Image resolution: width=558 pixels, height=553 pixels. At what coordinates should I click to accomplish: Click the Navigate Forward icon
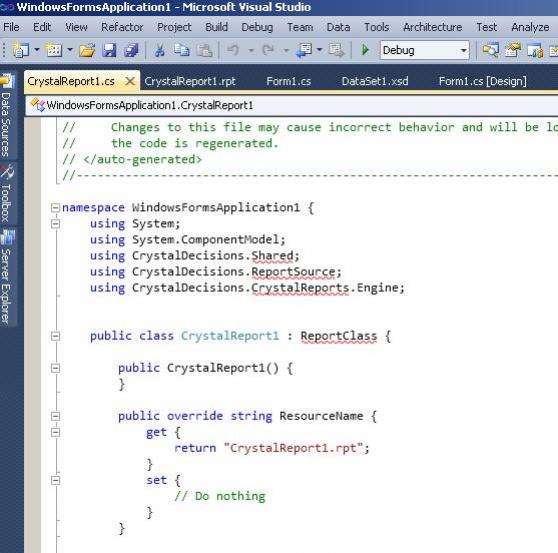[x=336, y=50]
